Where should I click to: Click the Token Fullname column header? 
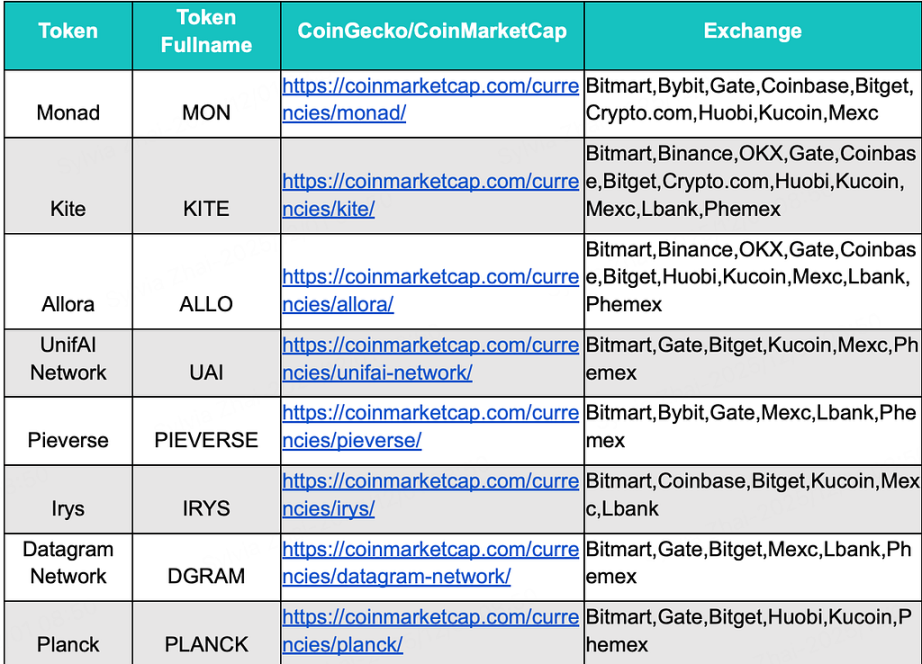click(x=206, y=31)
